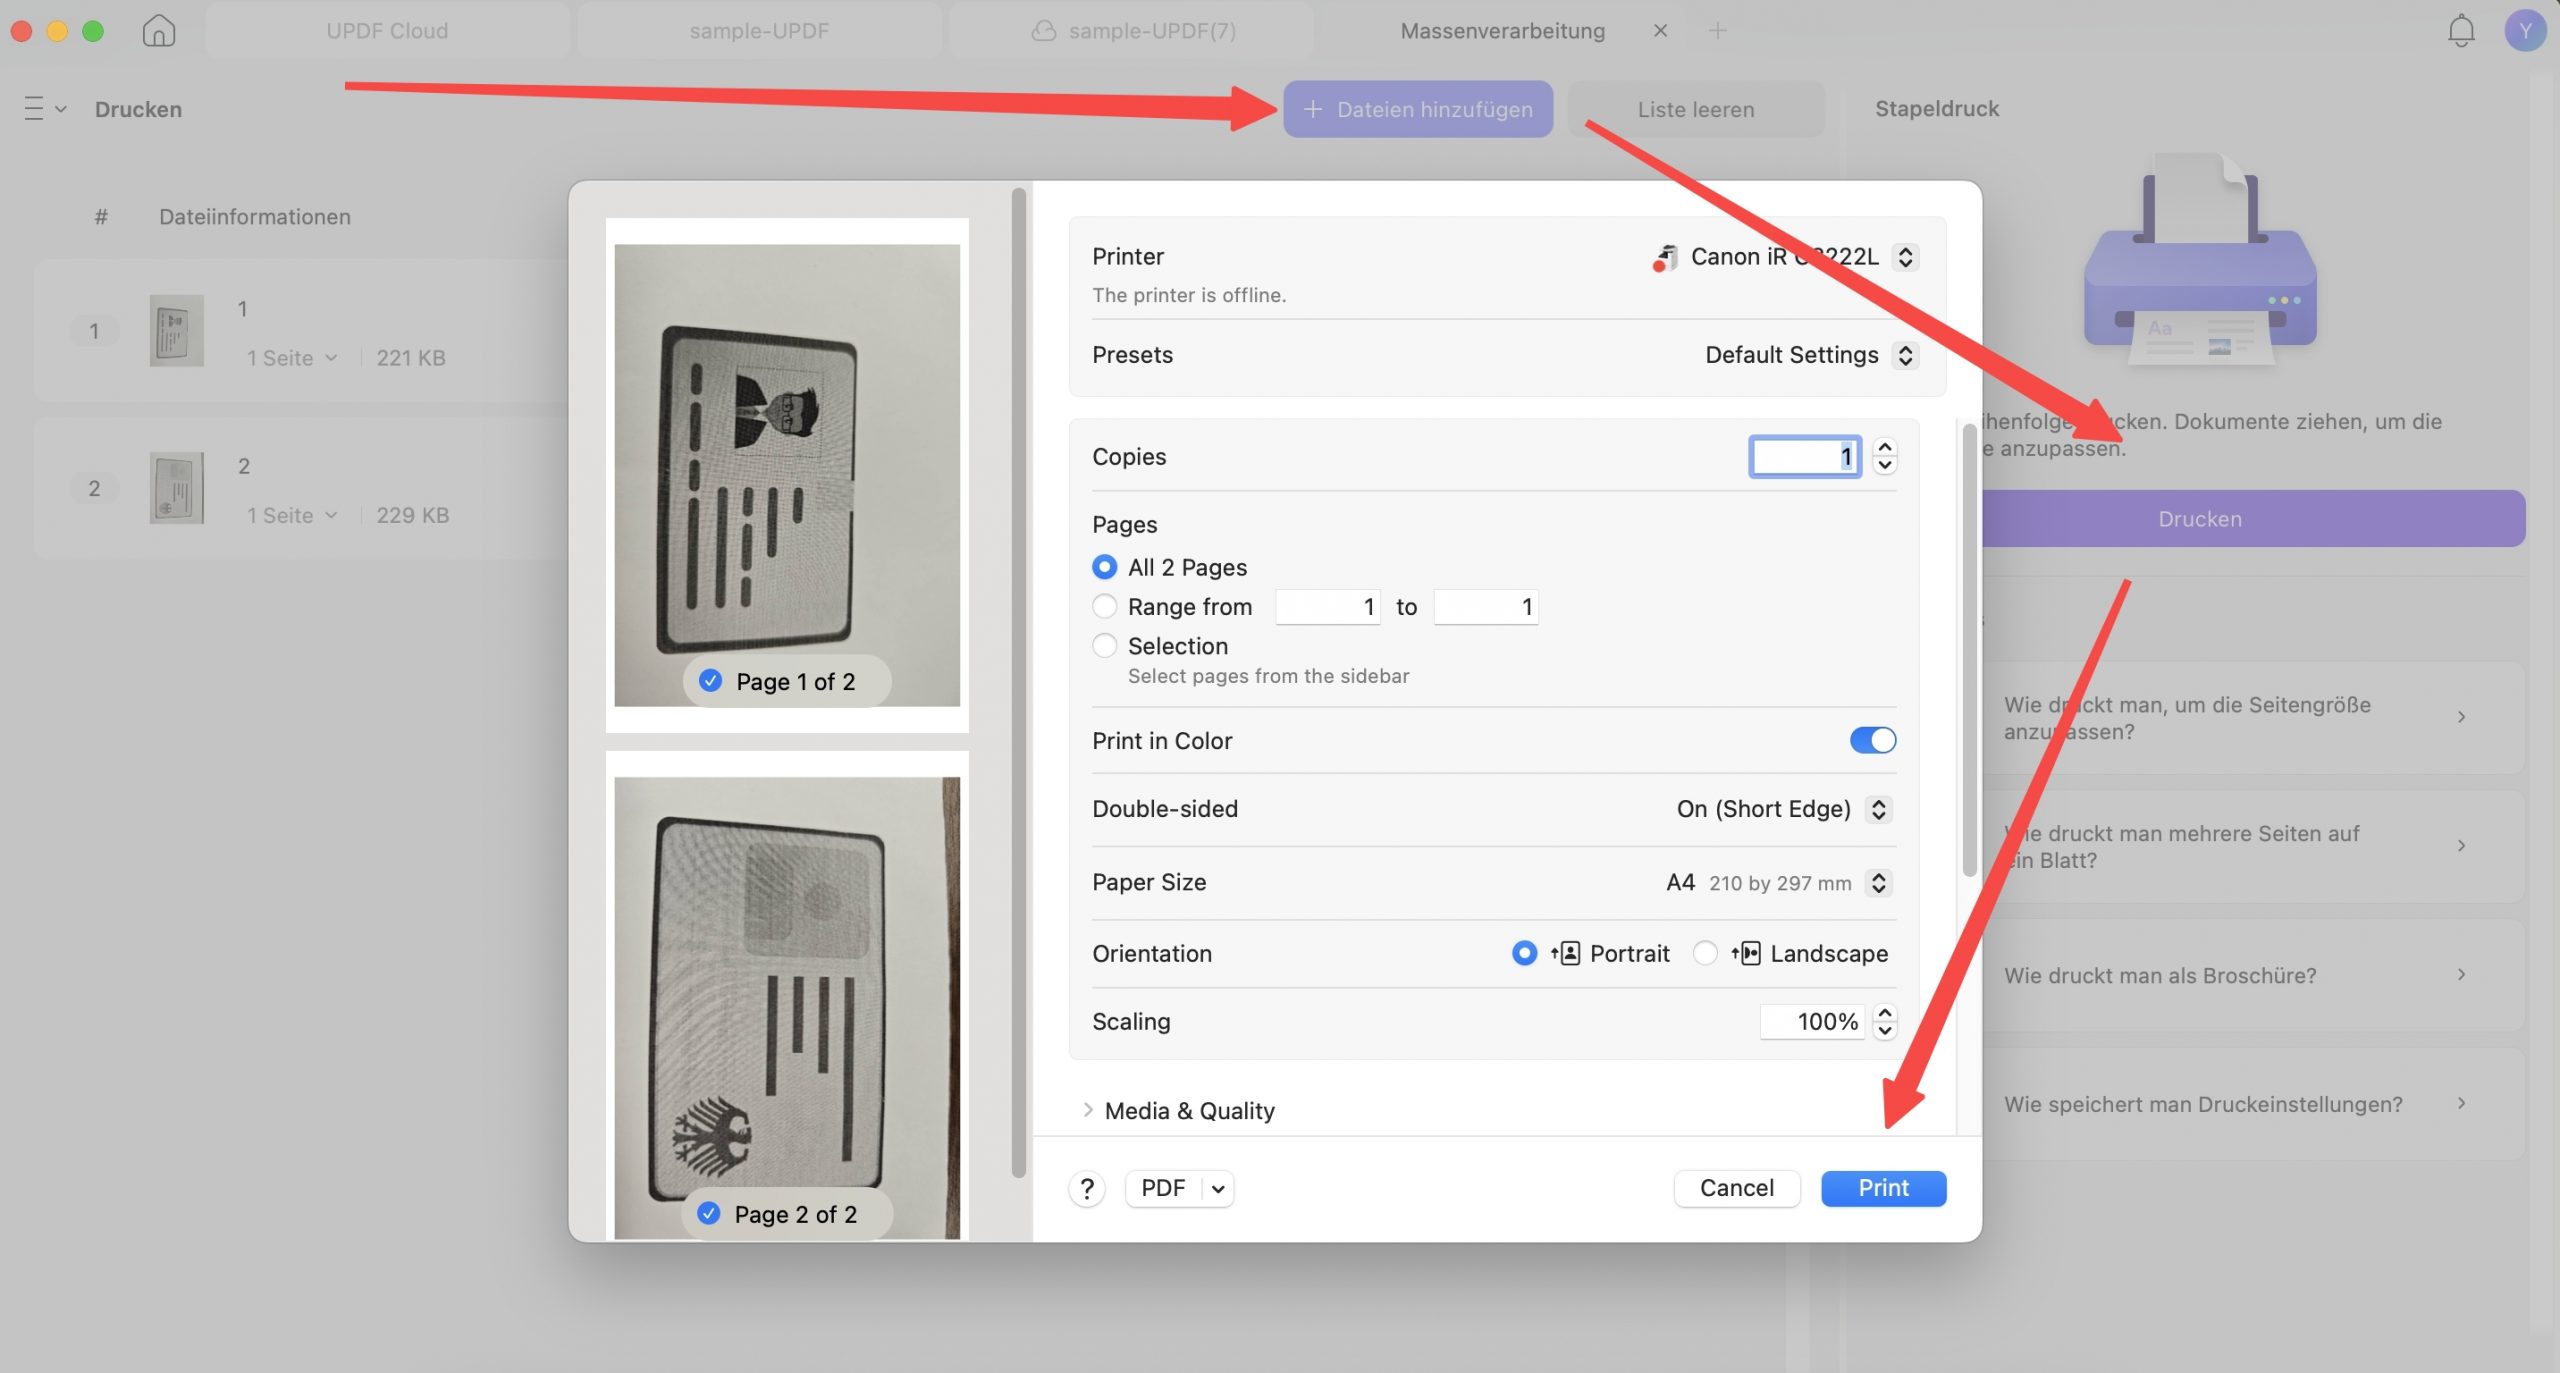Switch to the sample-UPDF(7) tab
Viewport: 2560px width, 1373px height.
coord(1132,30)
